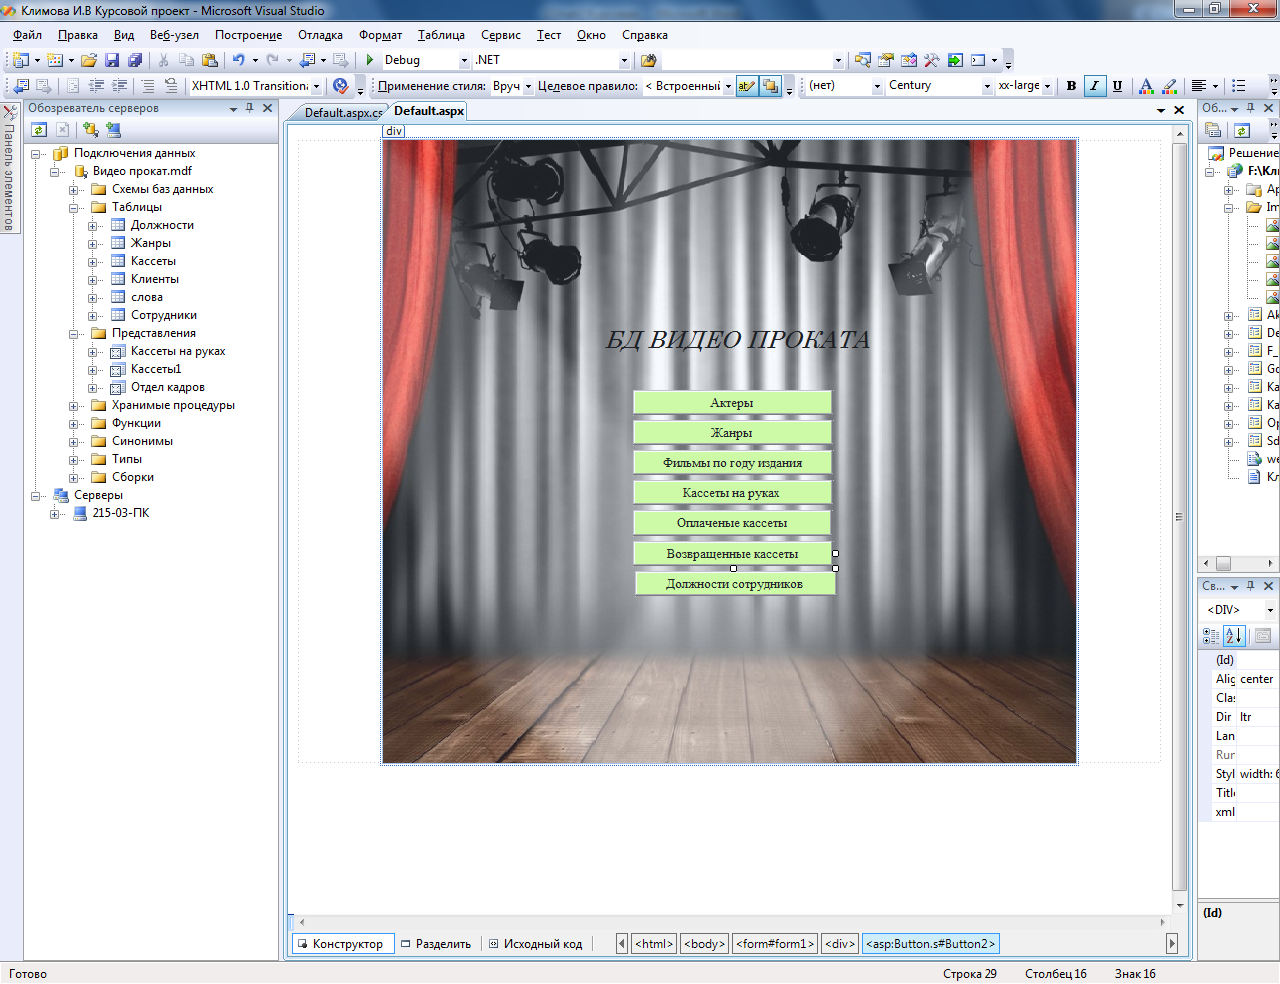This screenshot has width=1280, height=984.
Task: Click the Оплаченые кассеты button
Action: (732, 522)
